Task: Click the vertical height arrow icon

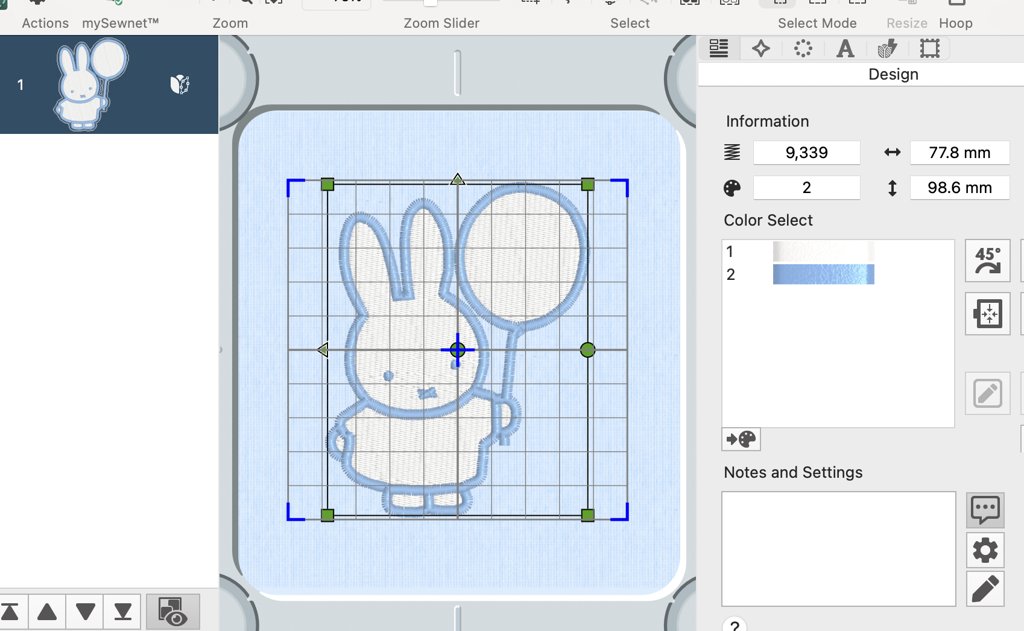Action: click(x=892, y=188)
